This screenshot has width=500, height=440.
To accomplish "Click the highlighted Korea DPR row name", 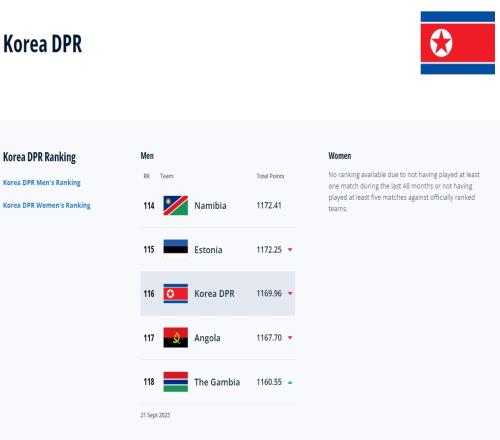I will [x=214, y=294].
